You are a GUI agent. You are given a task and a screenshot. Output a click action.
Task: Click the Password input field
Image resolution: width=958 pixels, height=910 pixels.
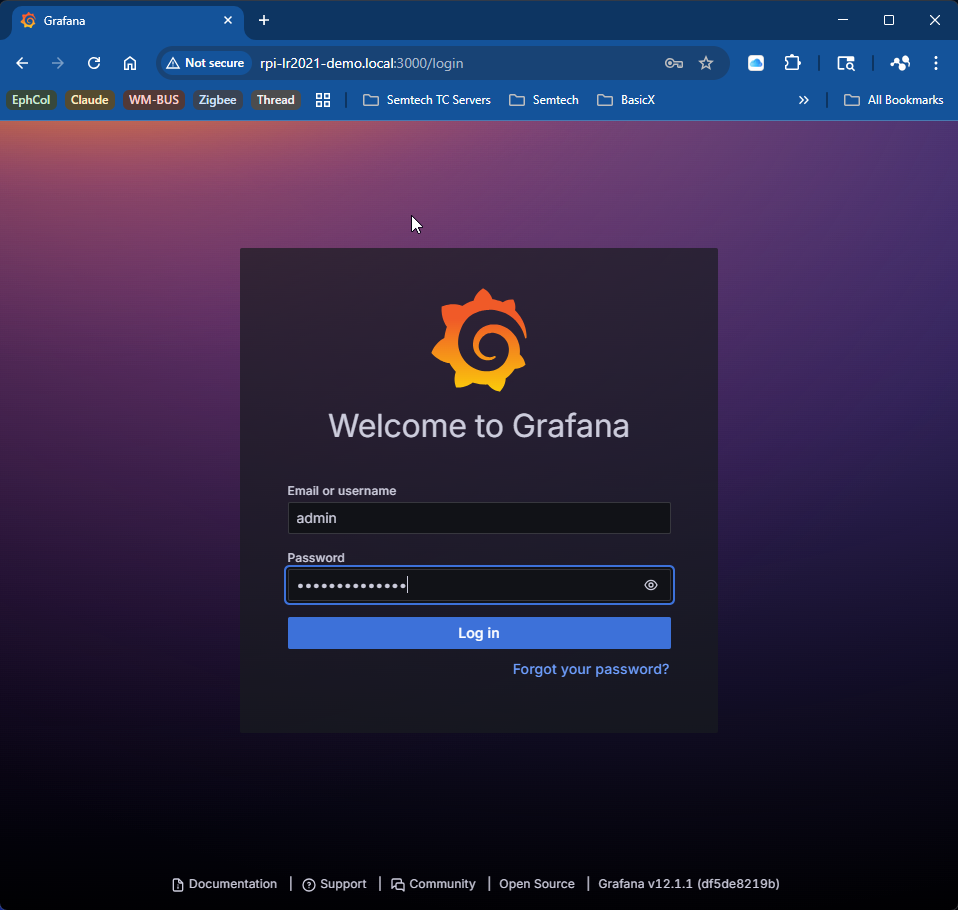pyautogui.click(x=479, y=585)
